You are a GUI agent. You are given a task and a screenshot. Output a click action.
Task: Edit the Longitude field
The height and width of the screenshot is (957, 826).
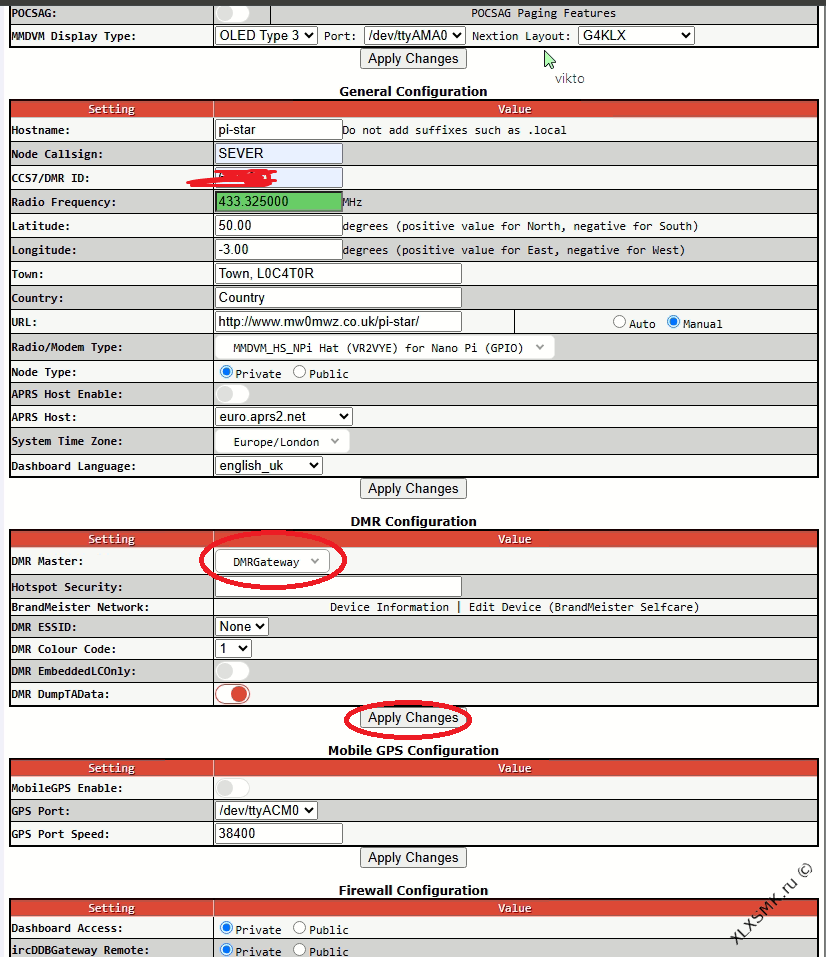[x=278, y=249]
